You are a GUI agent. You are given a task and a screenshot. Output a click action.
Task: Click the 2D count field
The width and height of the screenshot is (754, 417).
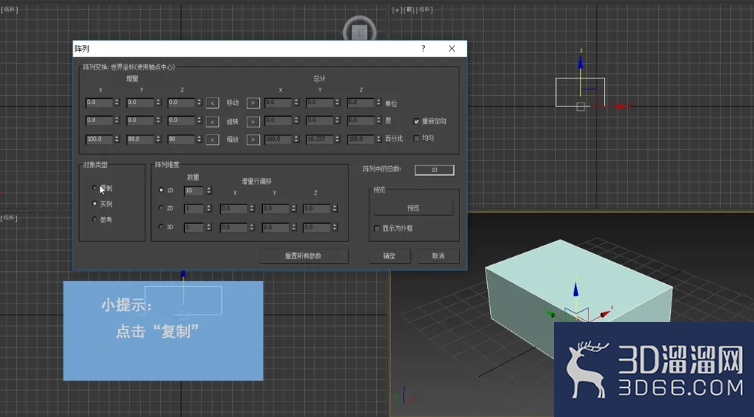(194, 209)
